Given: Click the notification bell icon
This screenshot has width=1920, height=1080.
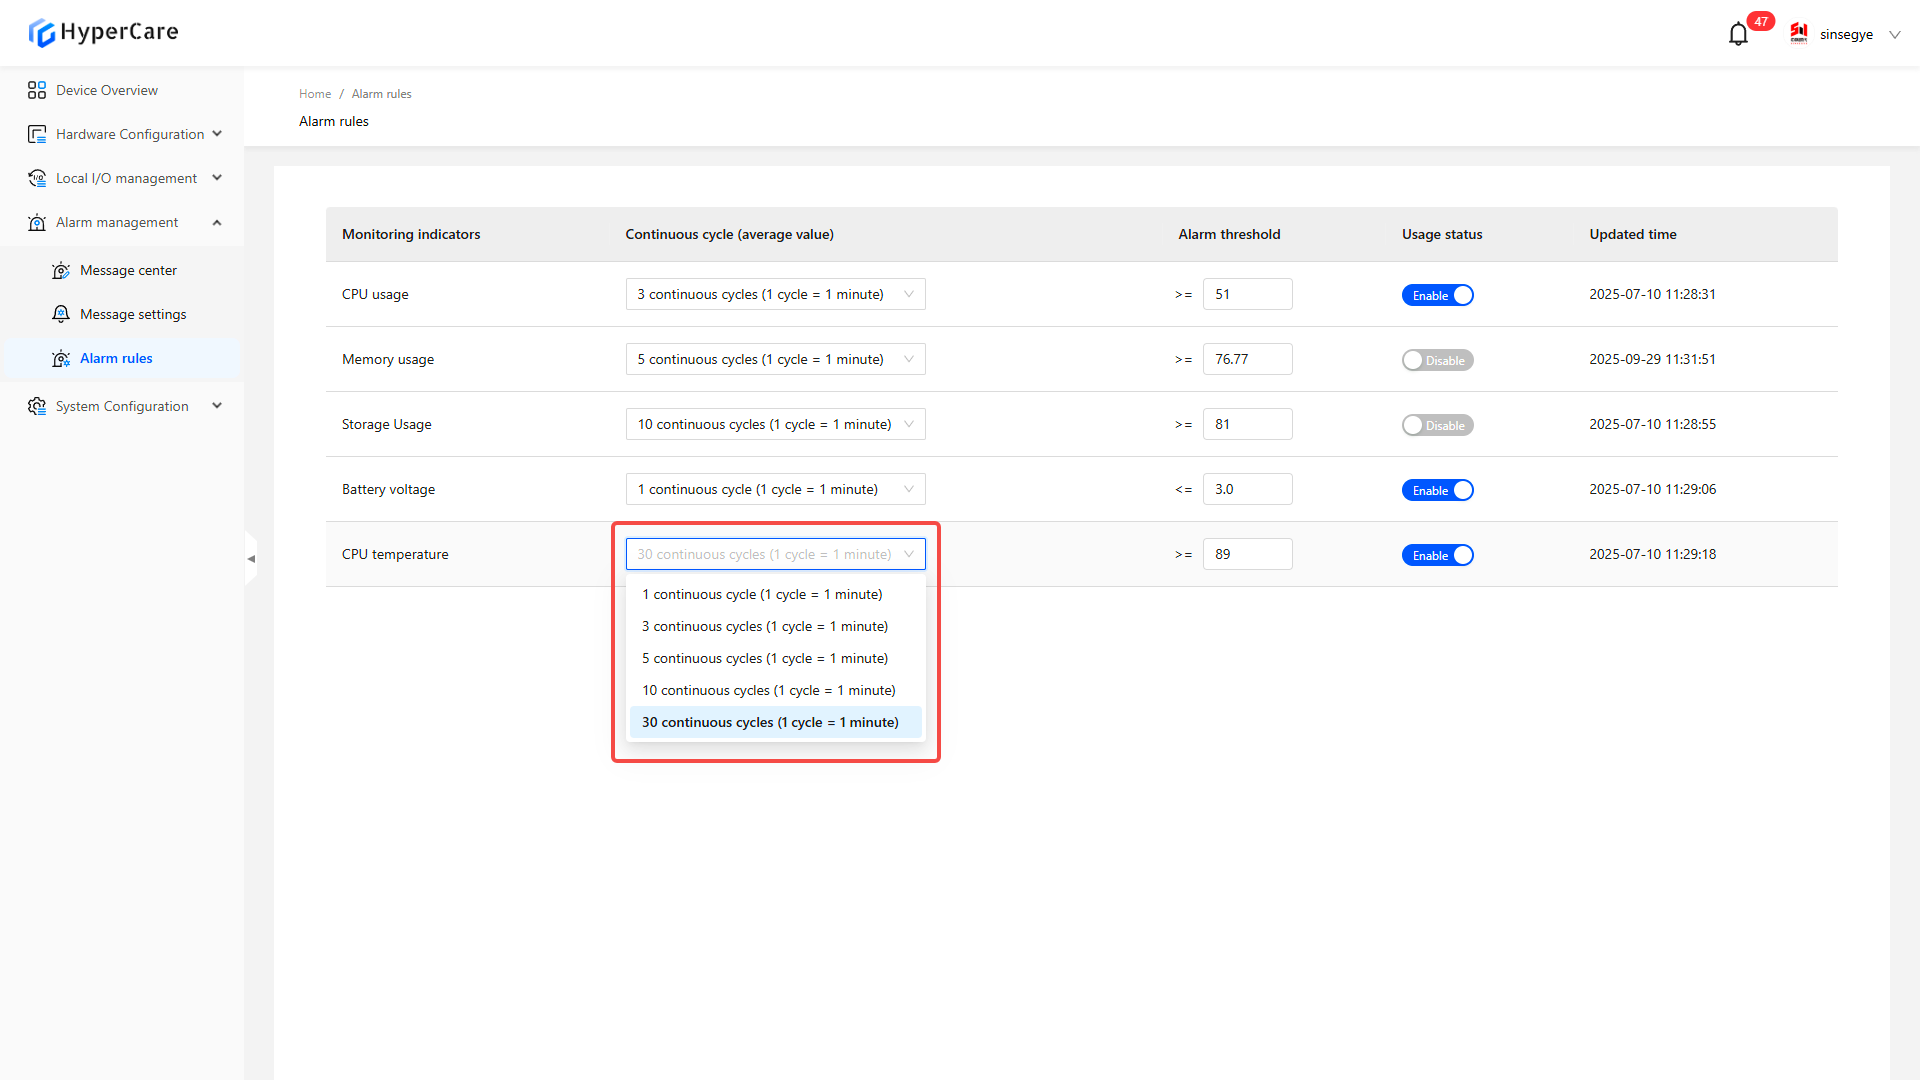Looking at the screenshot, I should (1738, 34).
